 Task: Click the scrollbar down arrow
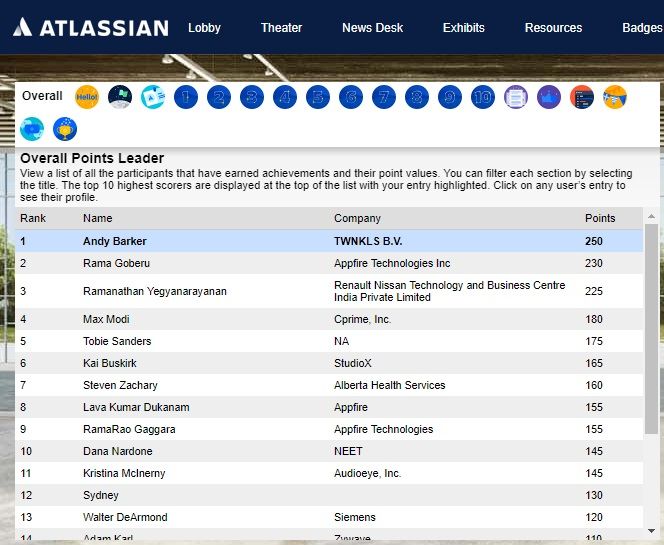[x=651, y=531]
